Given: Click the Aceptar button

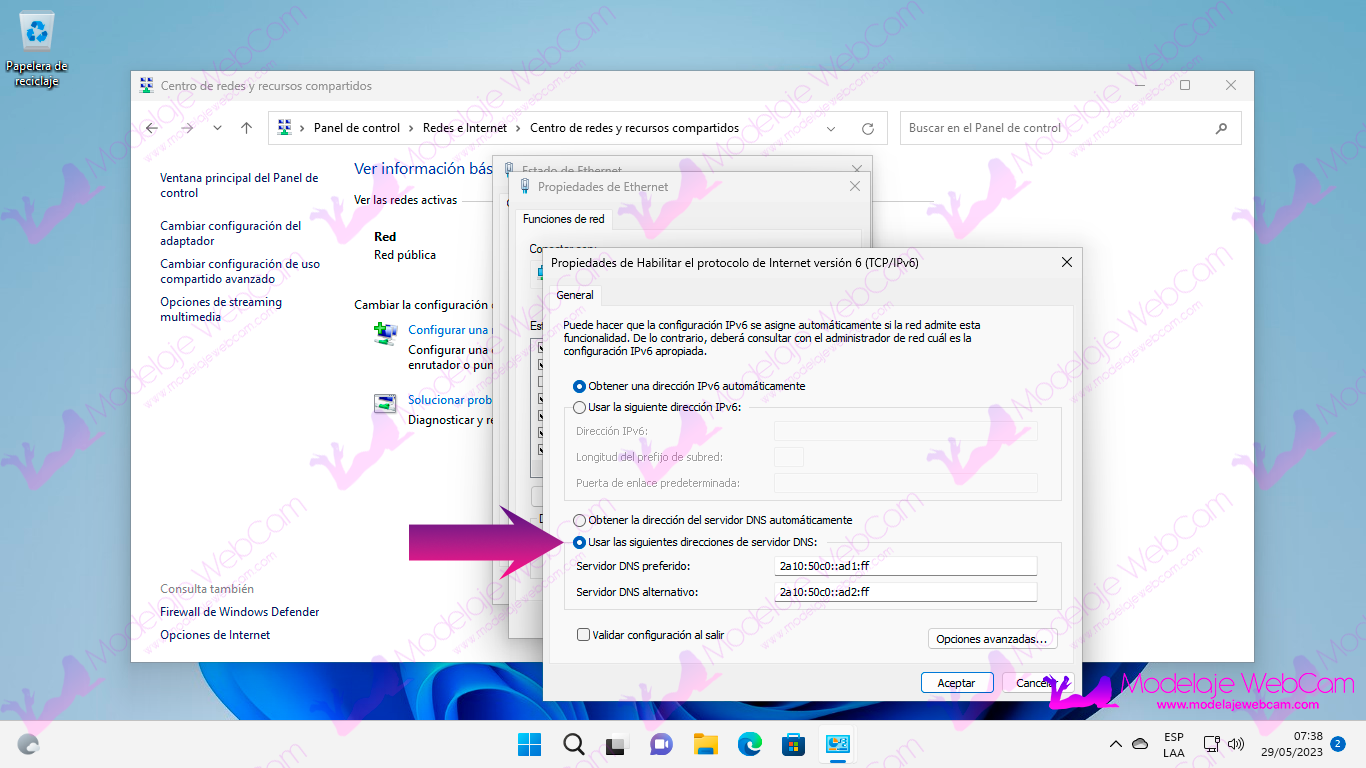Looking at the screenshot, I should pyautogui.click(x=956, y=683).
